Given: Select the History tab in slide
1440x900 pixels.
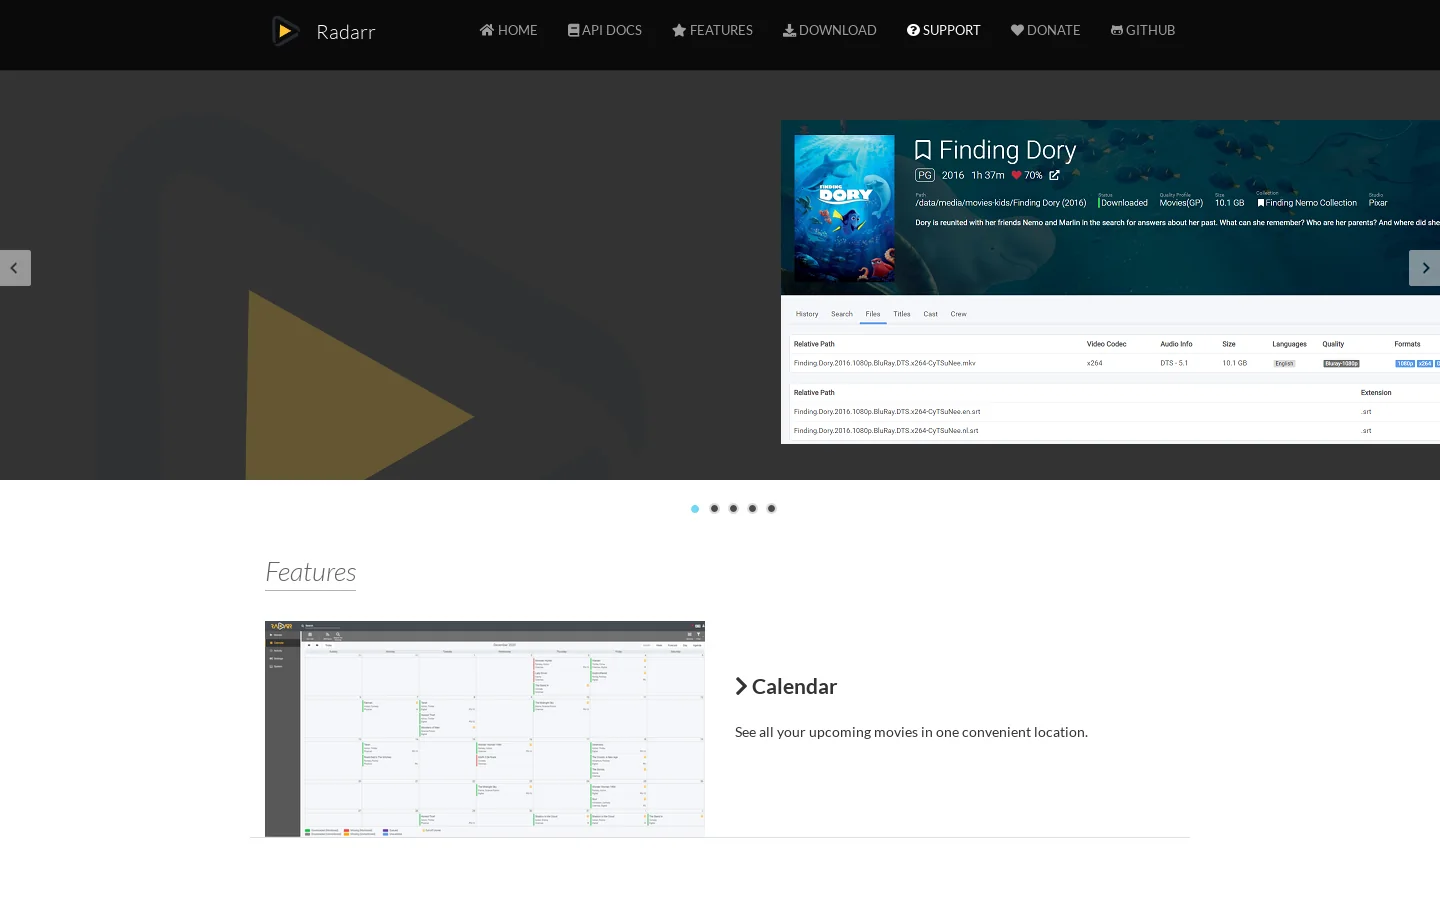Looking at the screenshot, I should [807, 314].
